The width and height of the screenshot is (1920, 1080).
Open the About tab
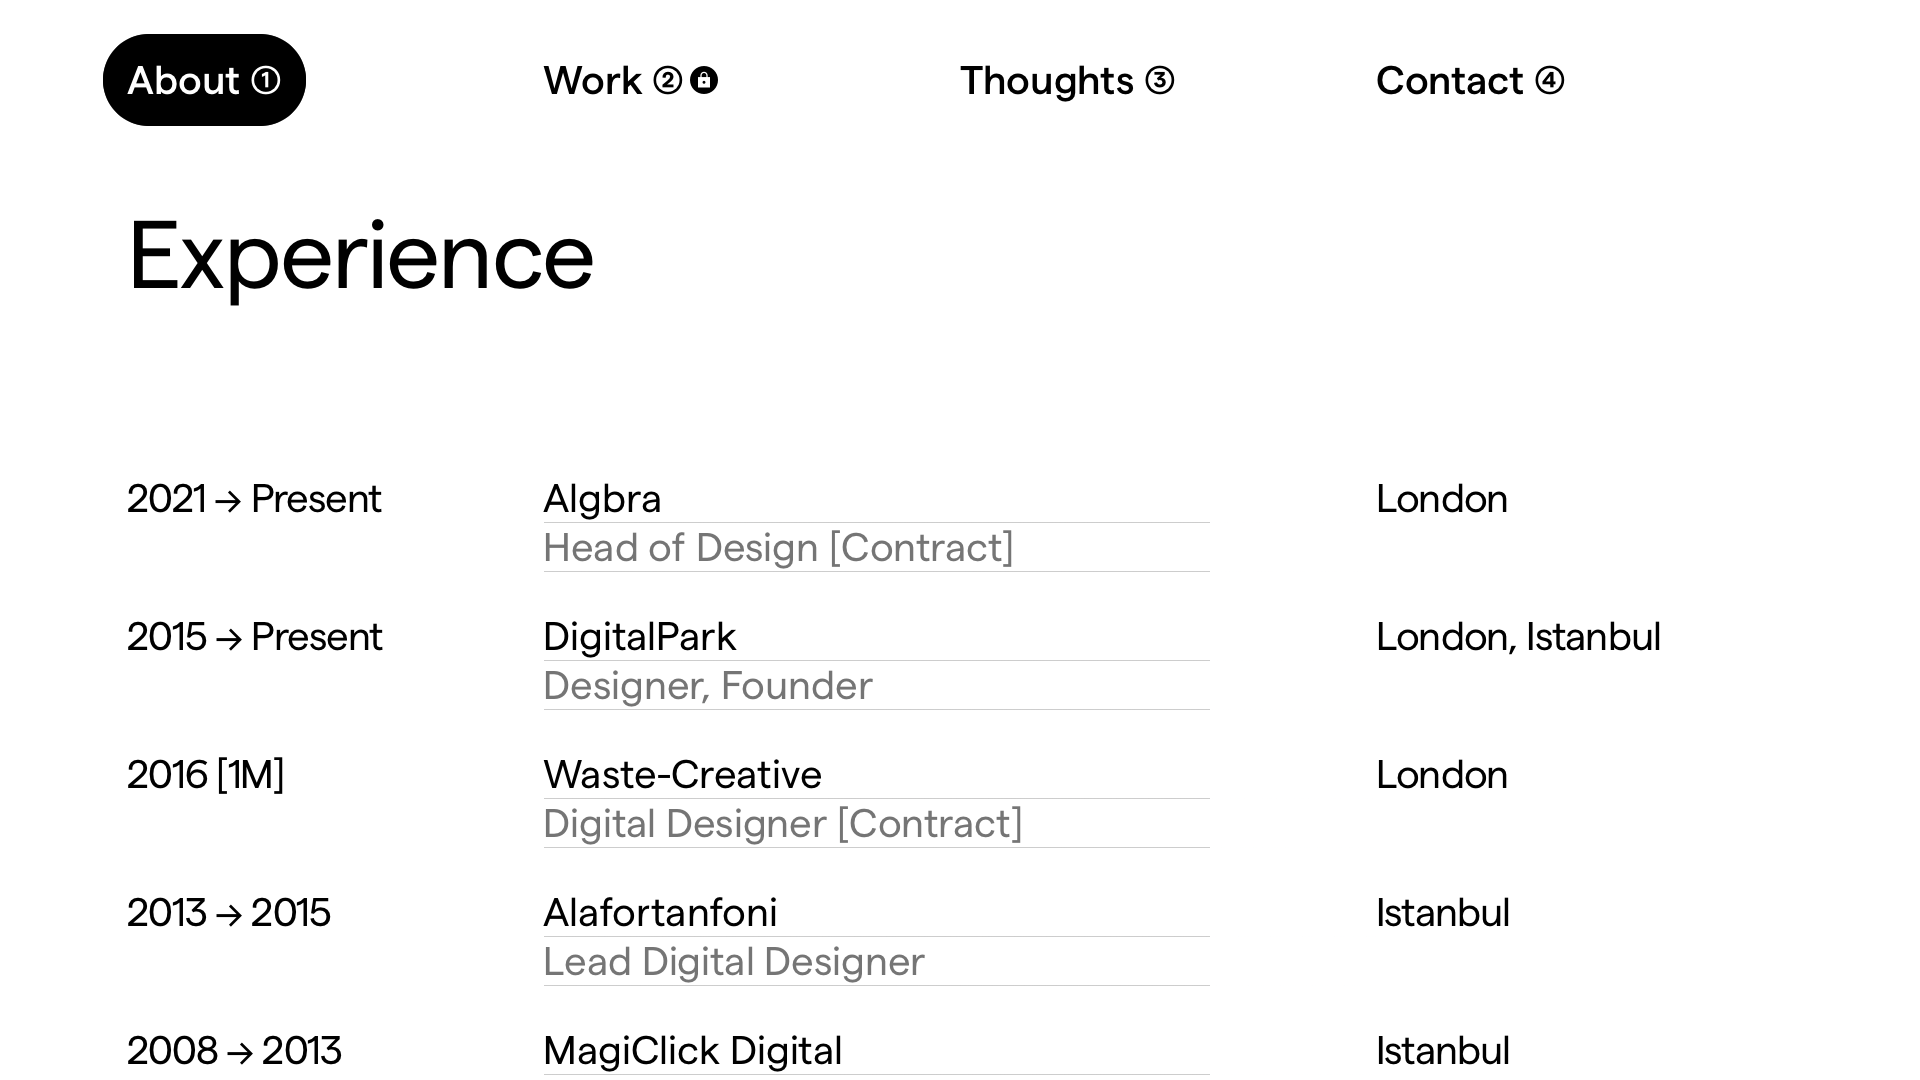tap(204, 80)
